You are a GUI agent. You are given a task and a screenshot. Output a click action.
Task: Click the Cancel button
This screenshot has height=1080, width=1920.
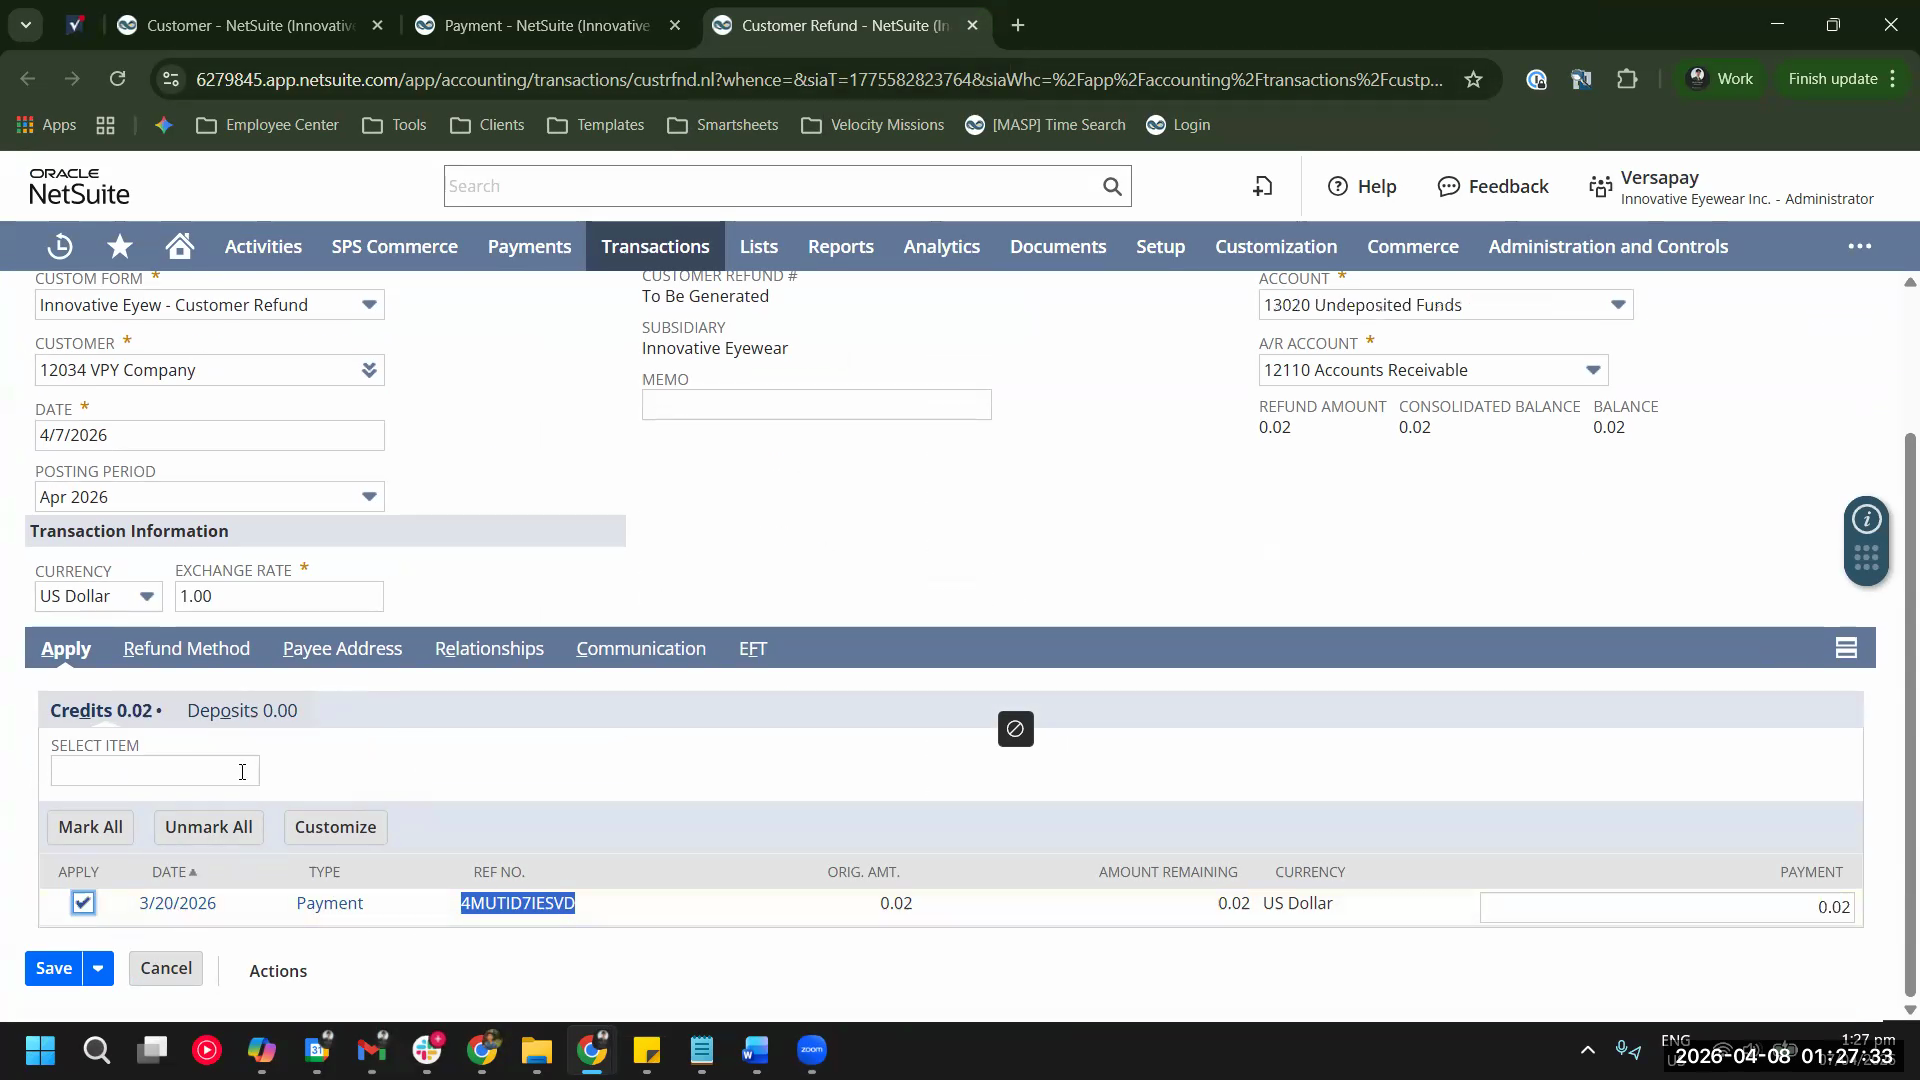(166, 968)
